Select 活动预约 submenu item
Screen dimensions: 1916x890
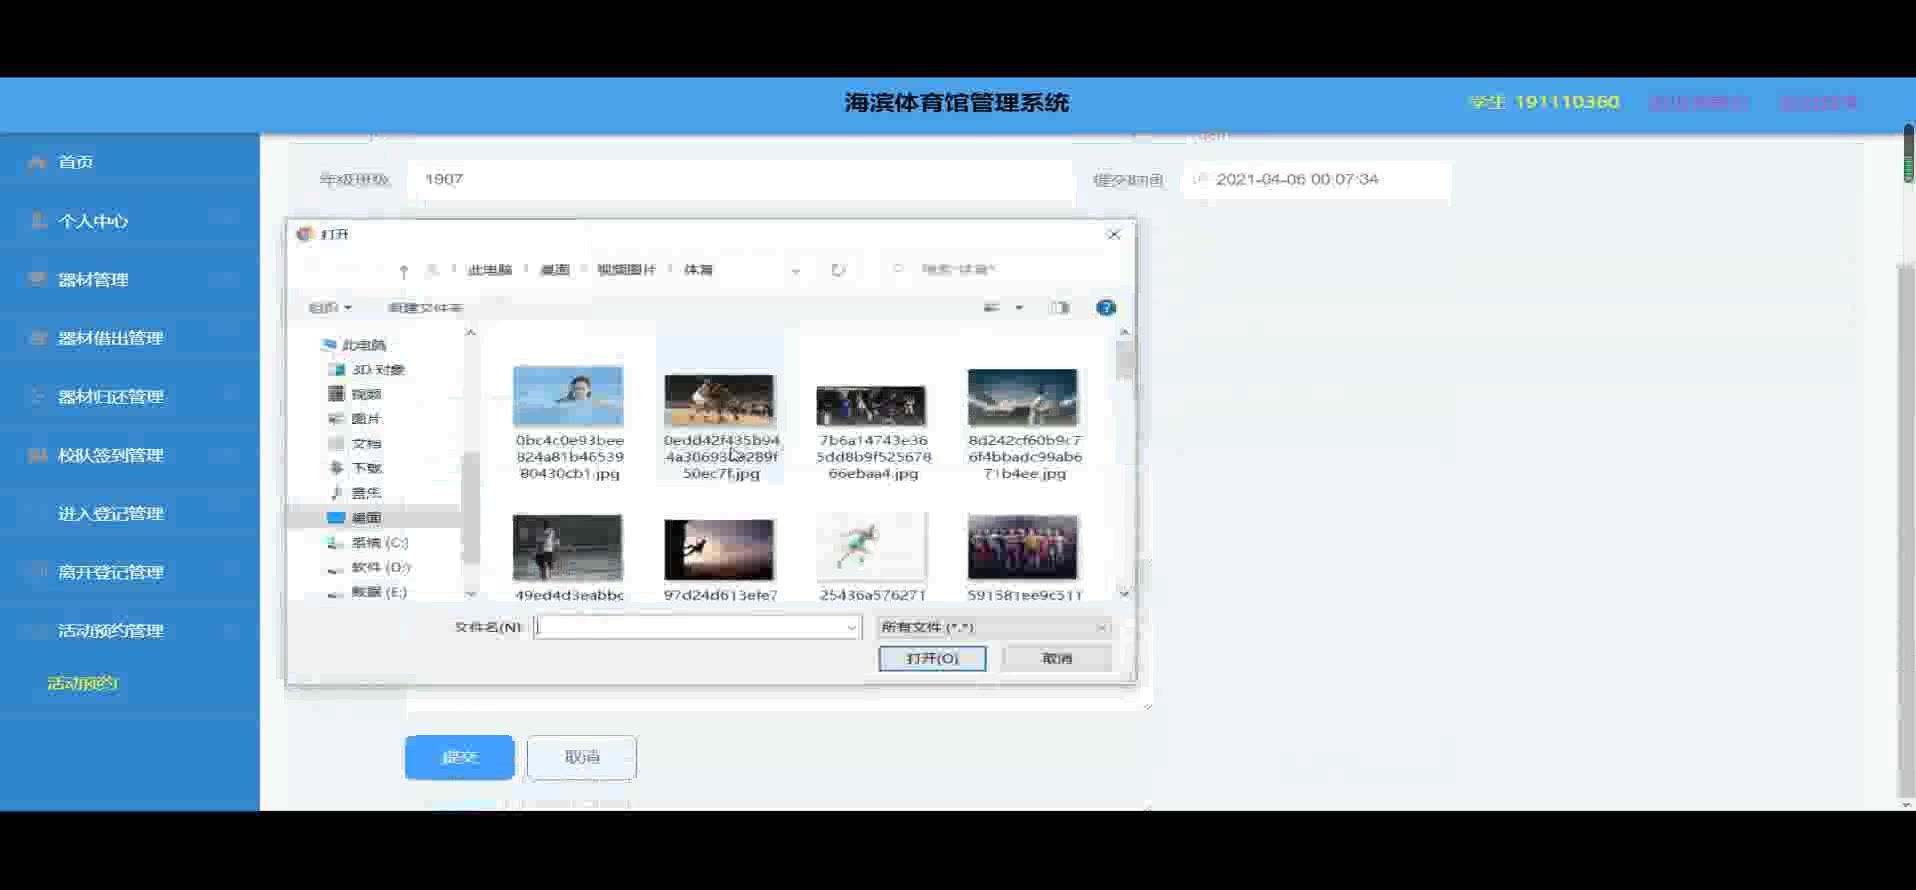pyautogui.click(x=83, y=683)
